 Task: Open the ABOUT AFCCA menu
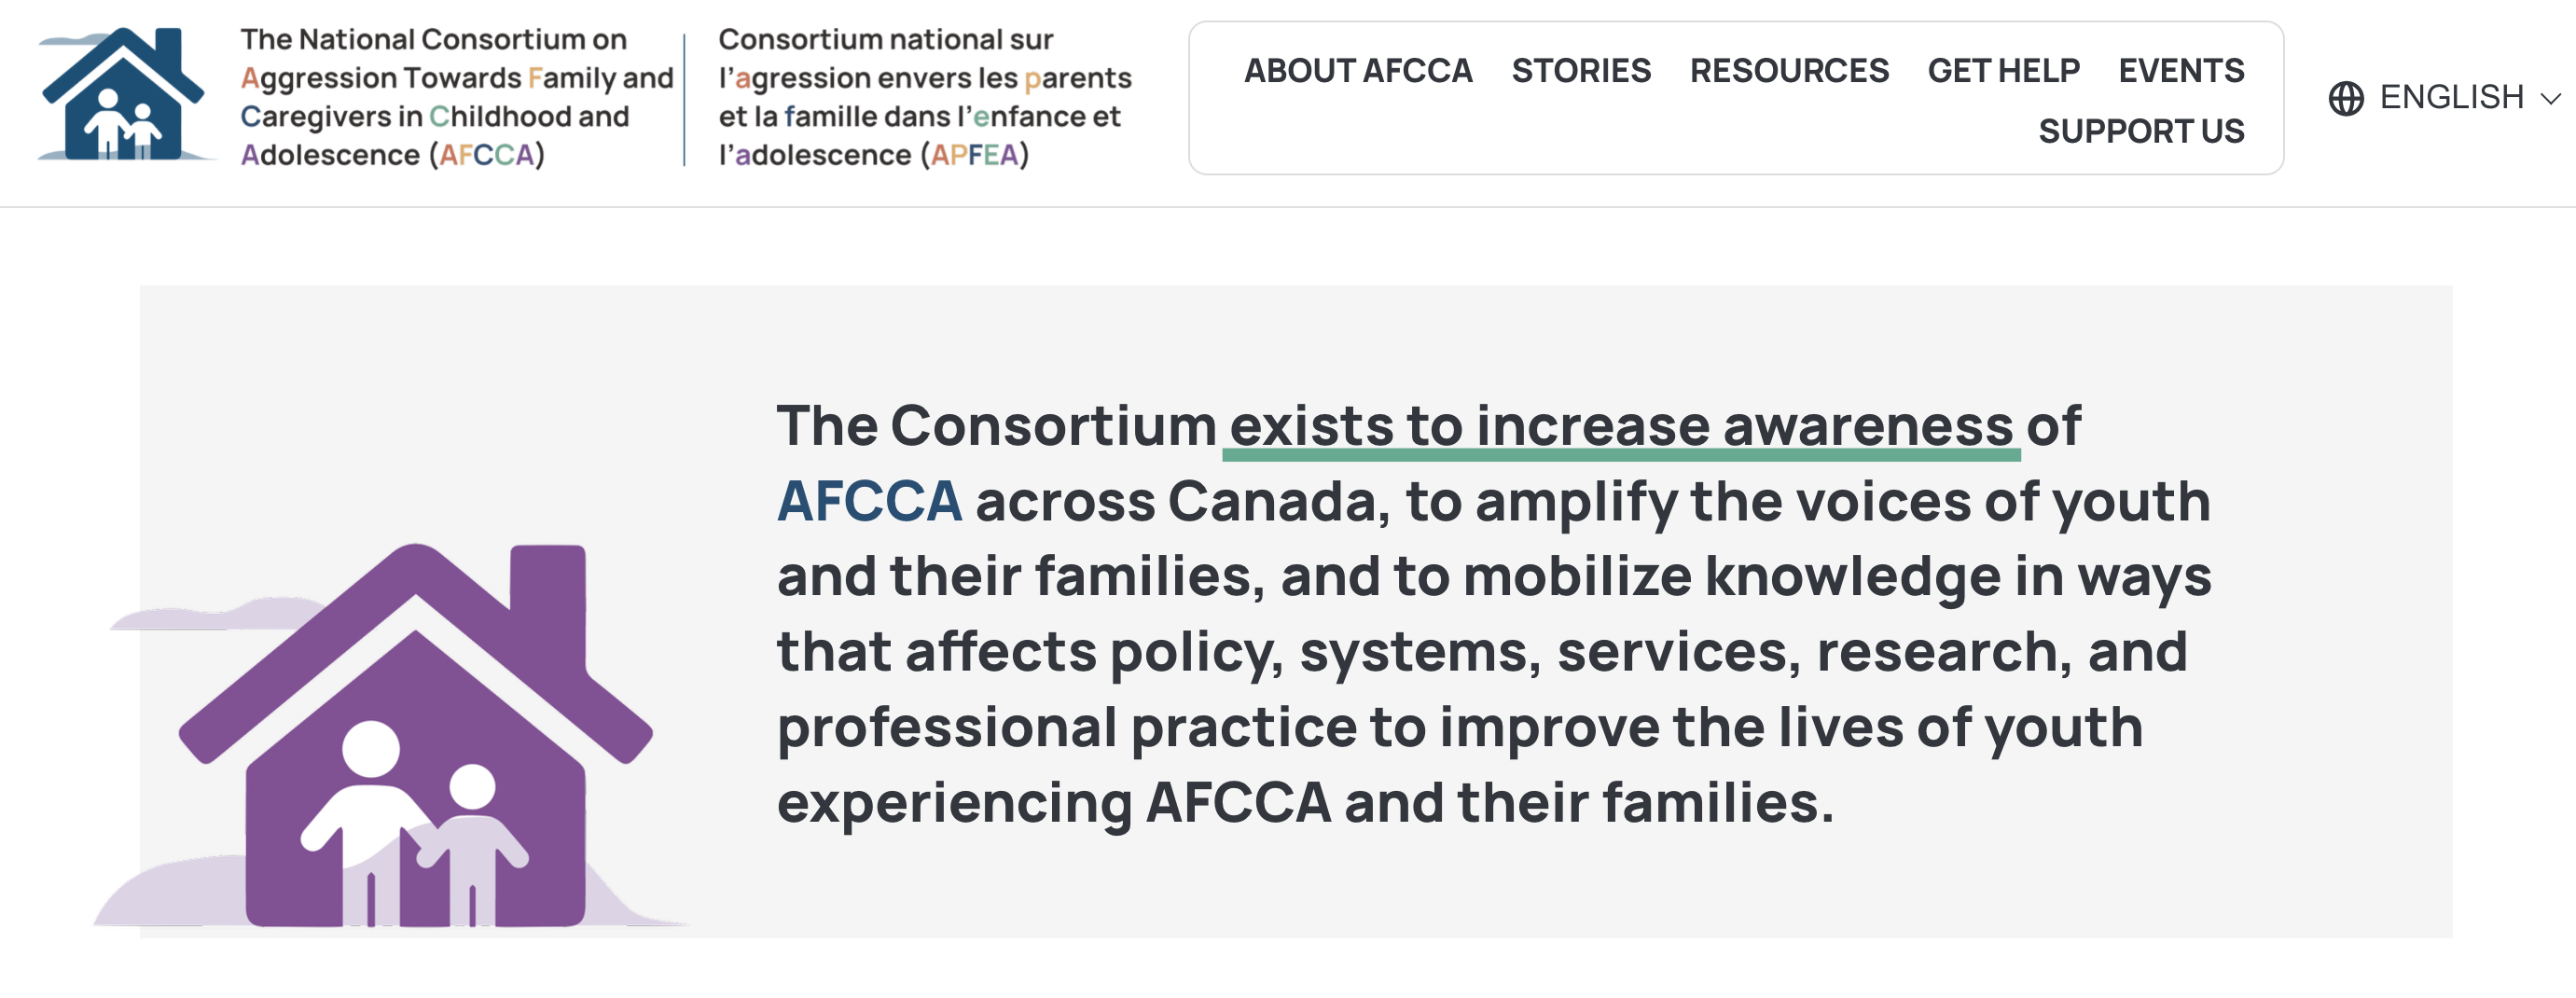[1358, 71]
